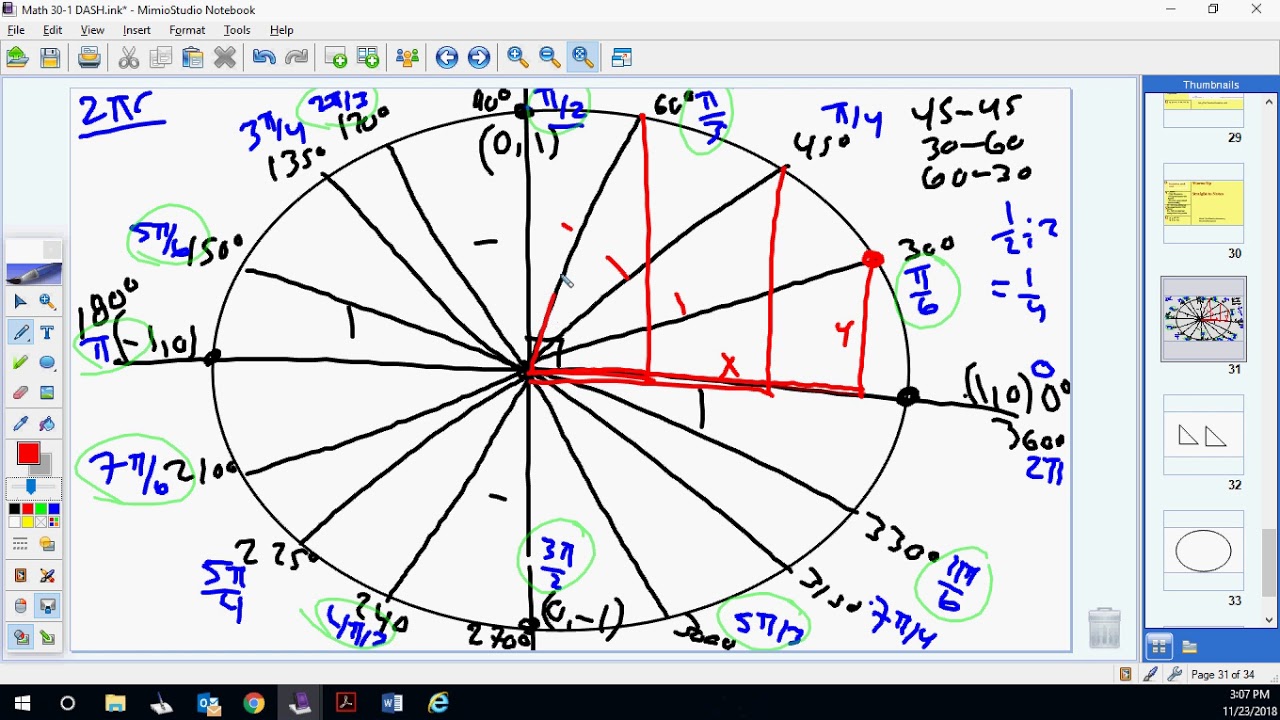Open the Help menu
The width and height of the screenshot is (1280, 720).
point(282,30)
